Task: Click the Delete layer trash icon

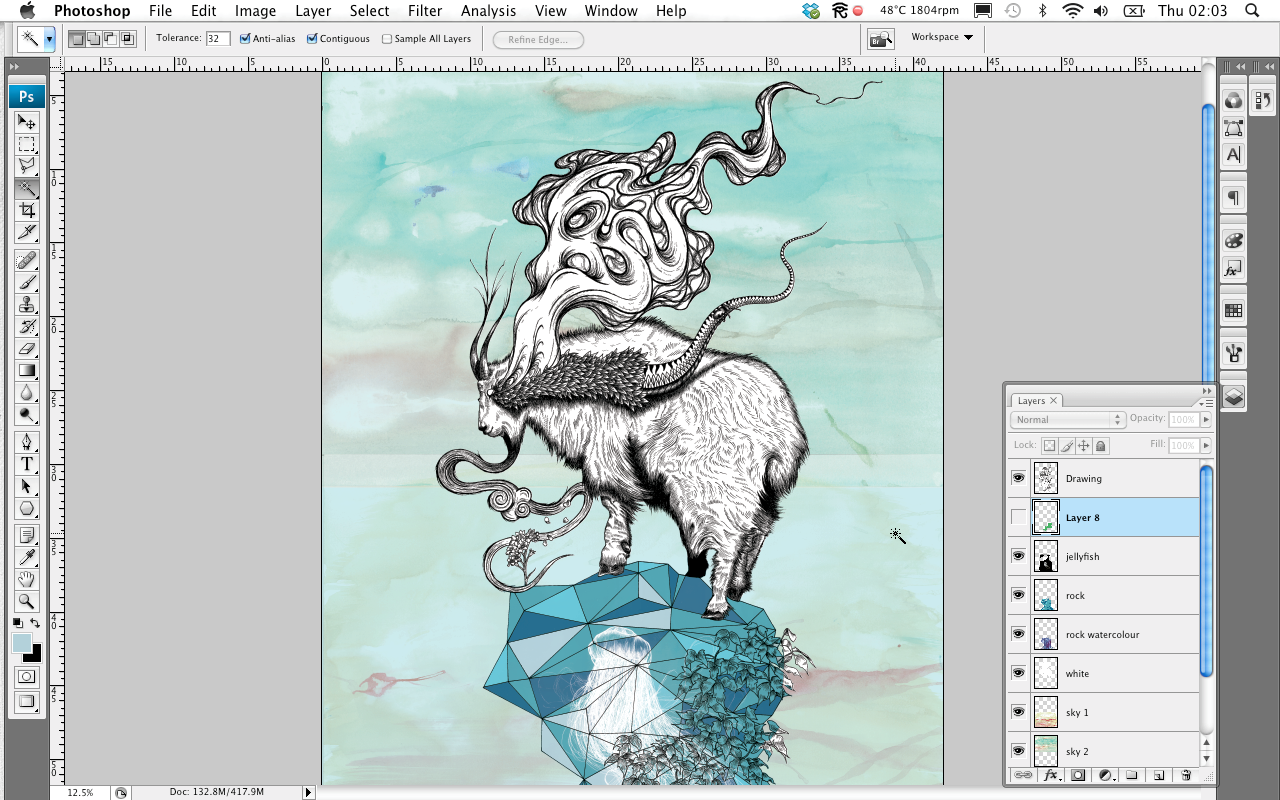Action: [1186, 775]
